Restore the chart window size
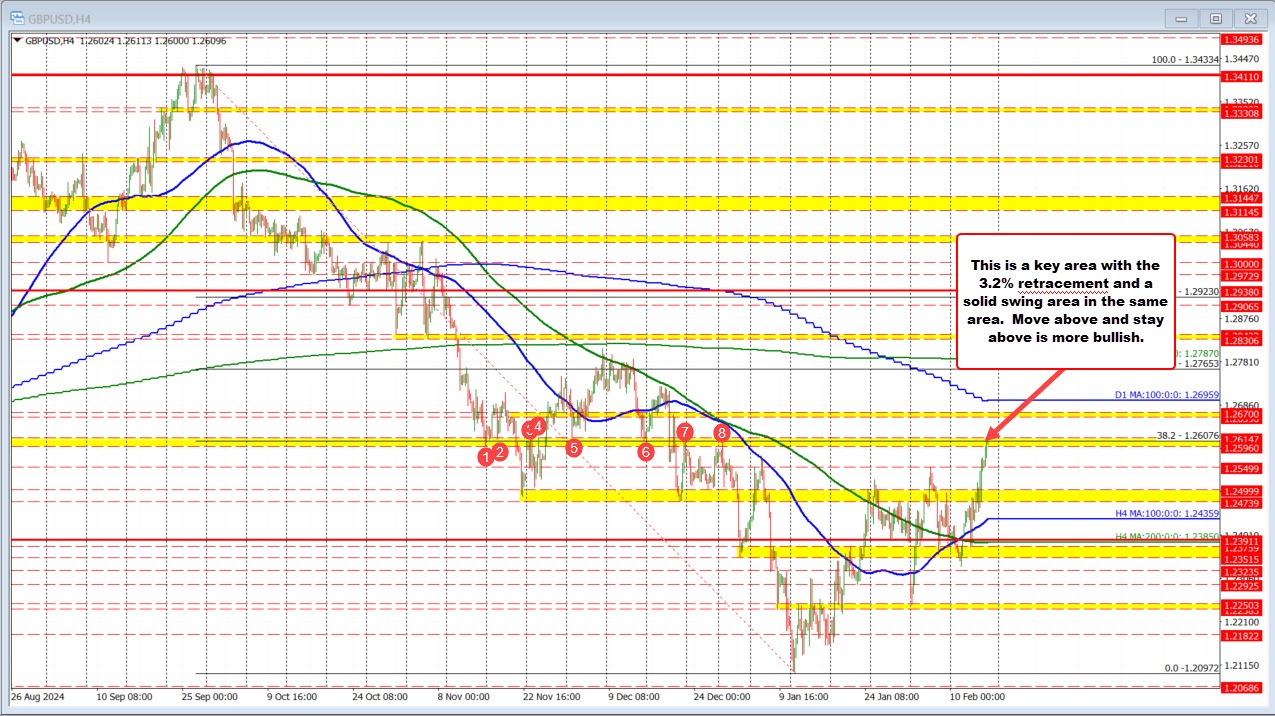The image size is (1275, 716). click(x=1215, y=19)
